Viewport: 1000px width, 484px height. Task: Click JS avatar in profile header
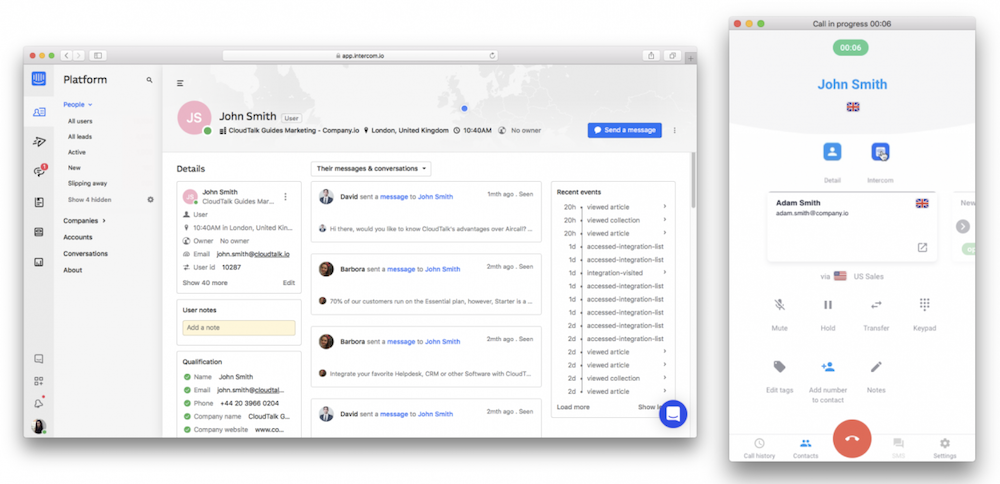pos(194,117)
